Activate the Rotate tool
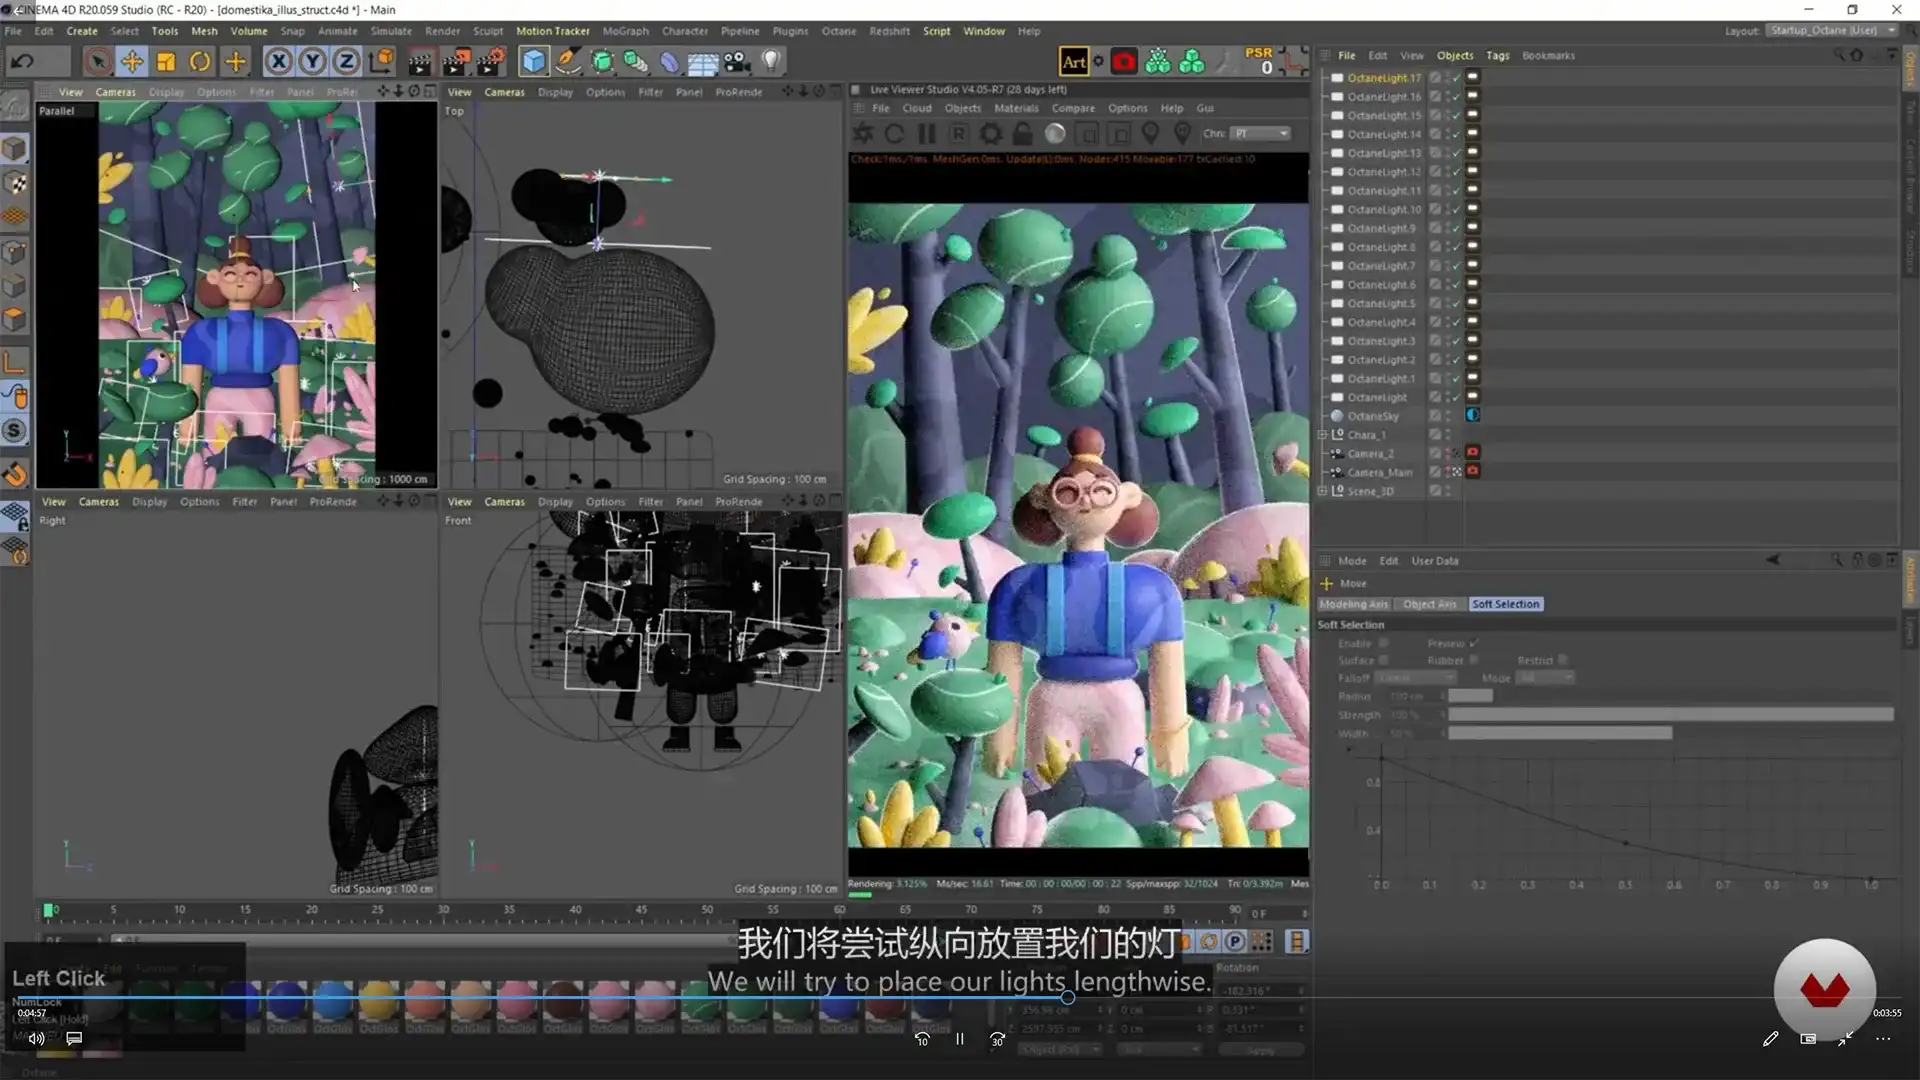The width and height of the screenshot is (1920, 1080). [x=199, y=61]
